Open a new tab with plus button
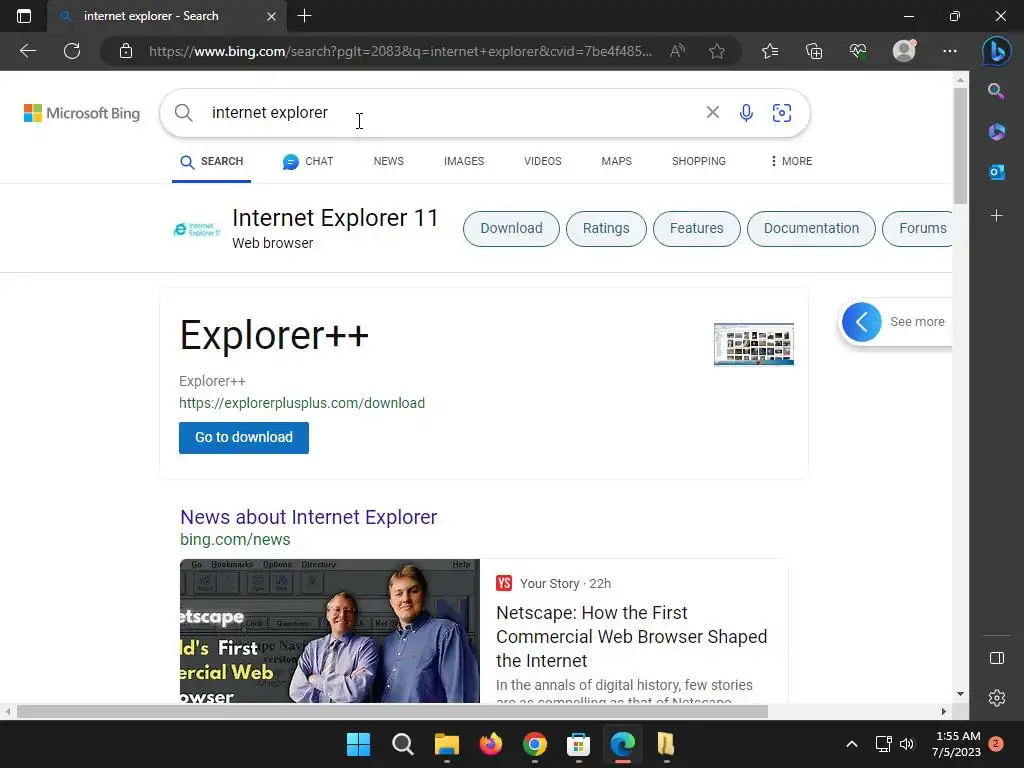 (x=304, y=16)
